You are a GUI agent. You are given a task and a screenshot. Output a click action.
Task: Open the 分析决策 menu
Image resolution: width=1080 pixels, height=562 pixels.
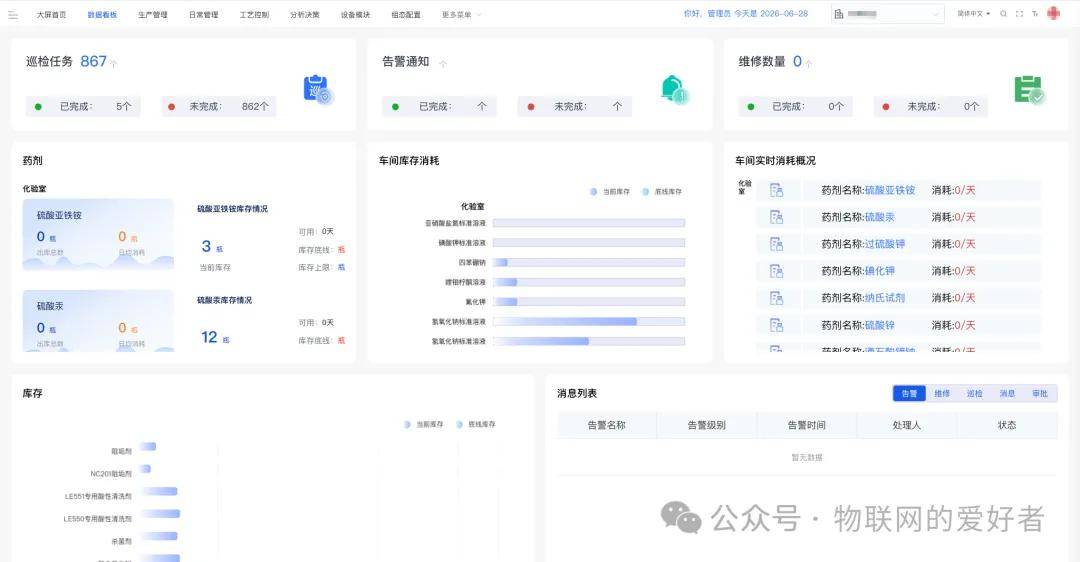click(304, 14)
